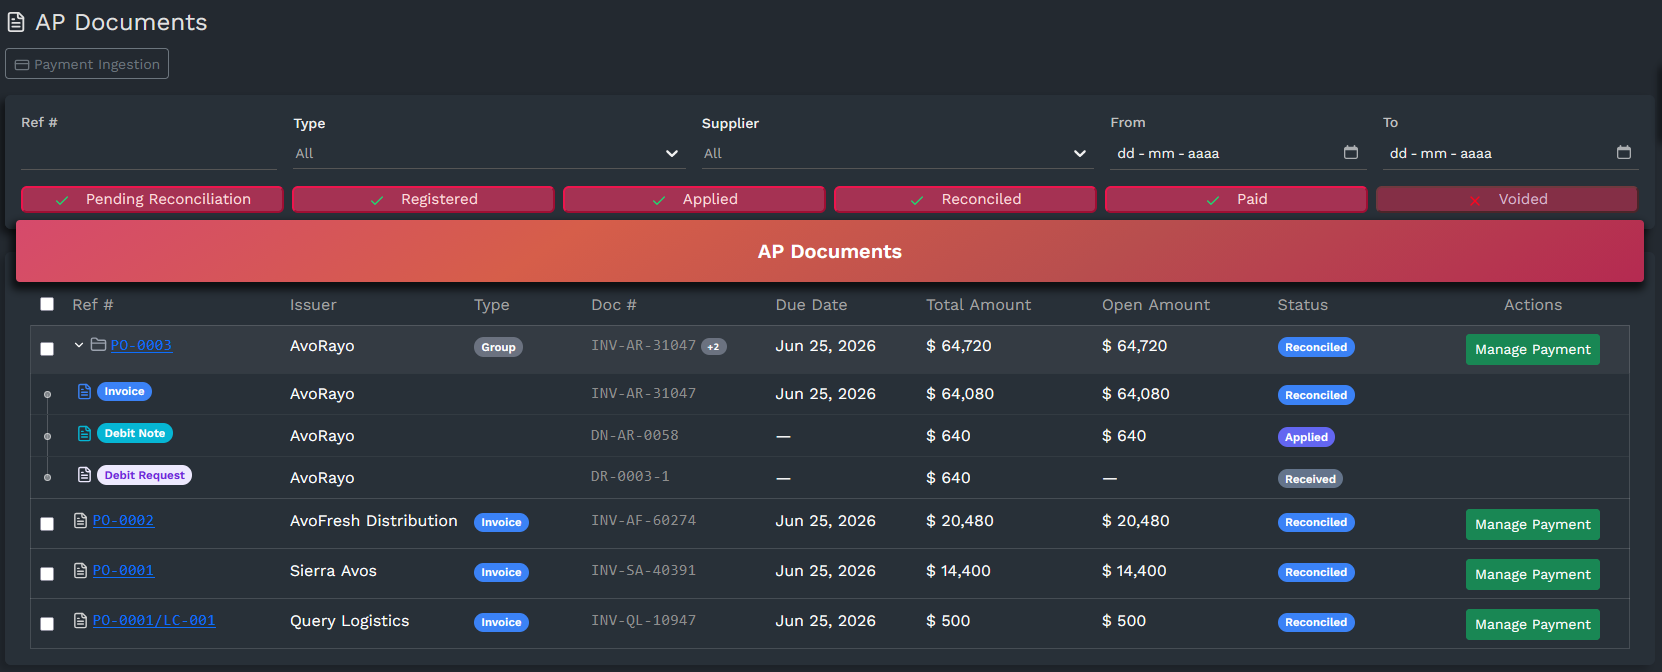Click the document icon of Debit Request row

click(85, 475)
